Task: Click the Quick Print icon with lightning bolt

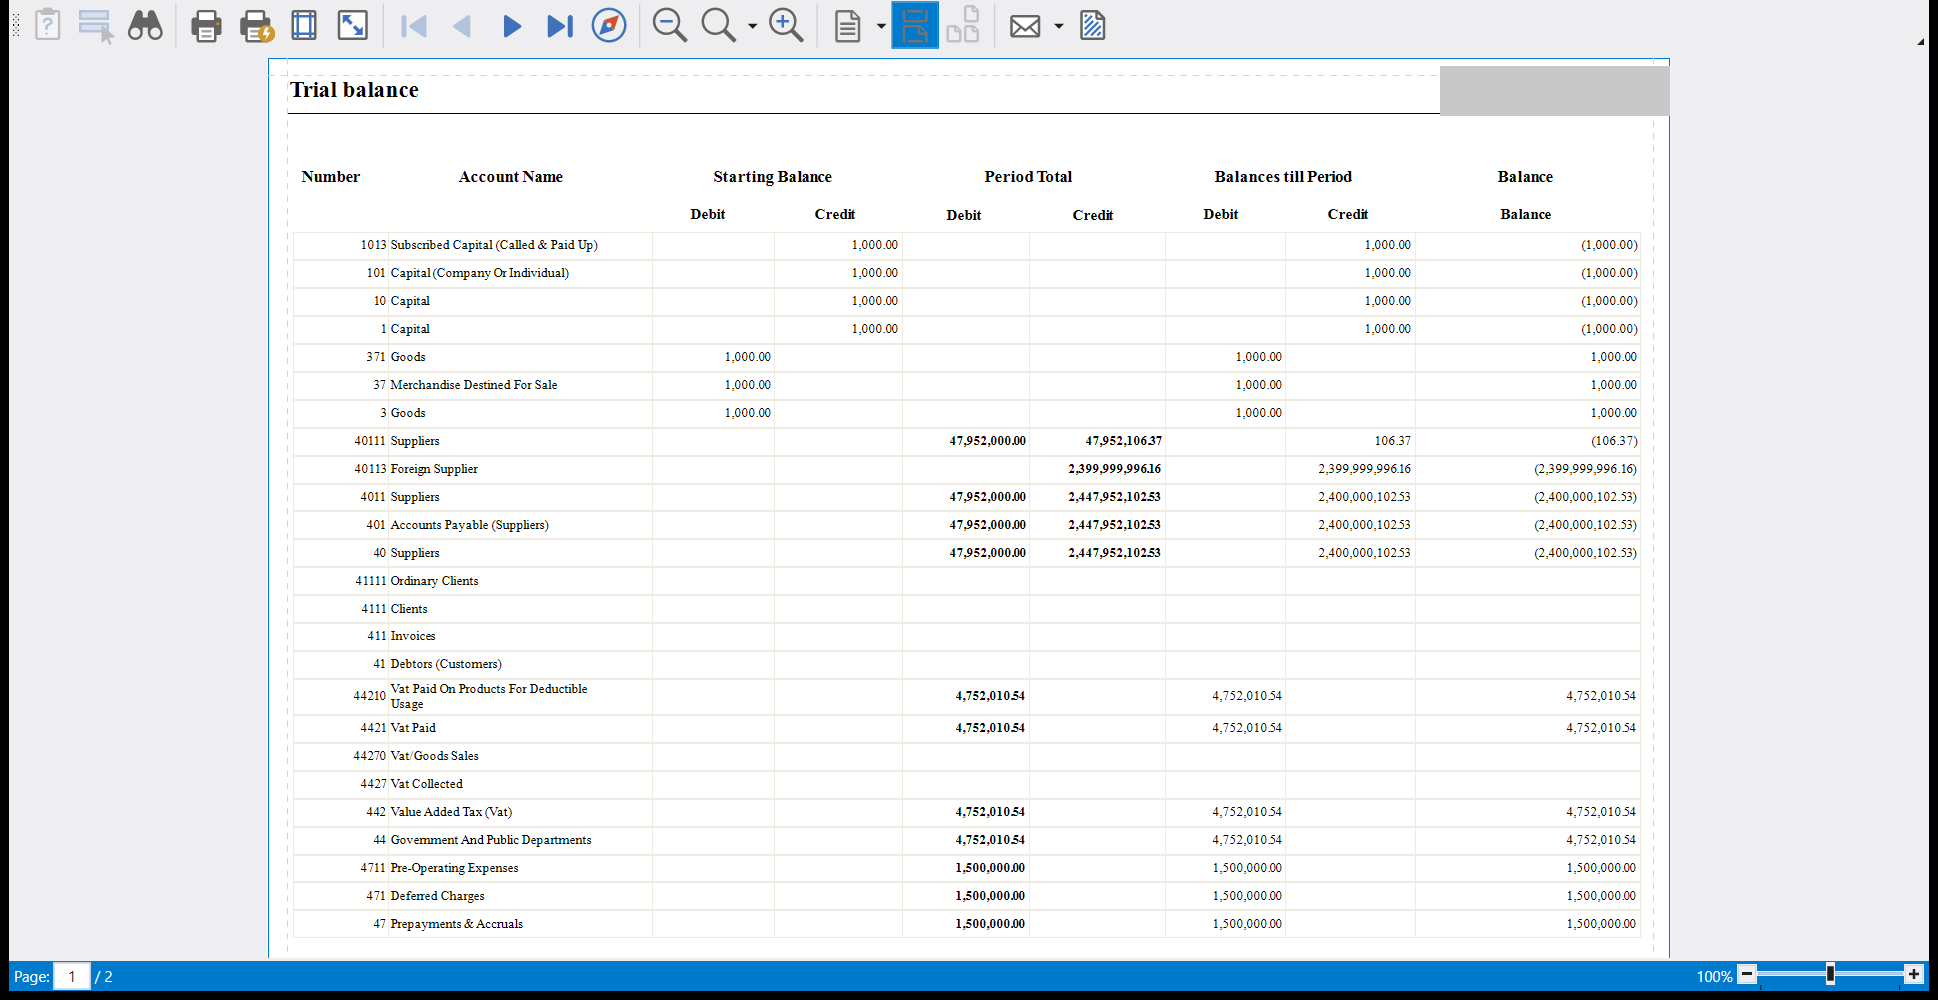Action: (x=257, y=25)
